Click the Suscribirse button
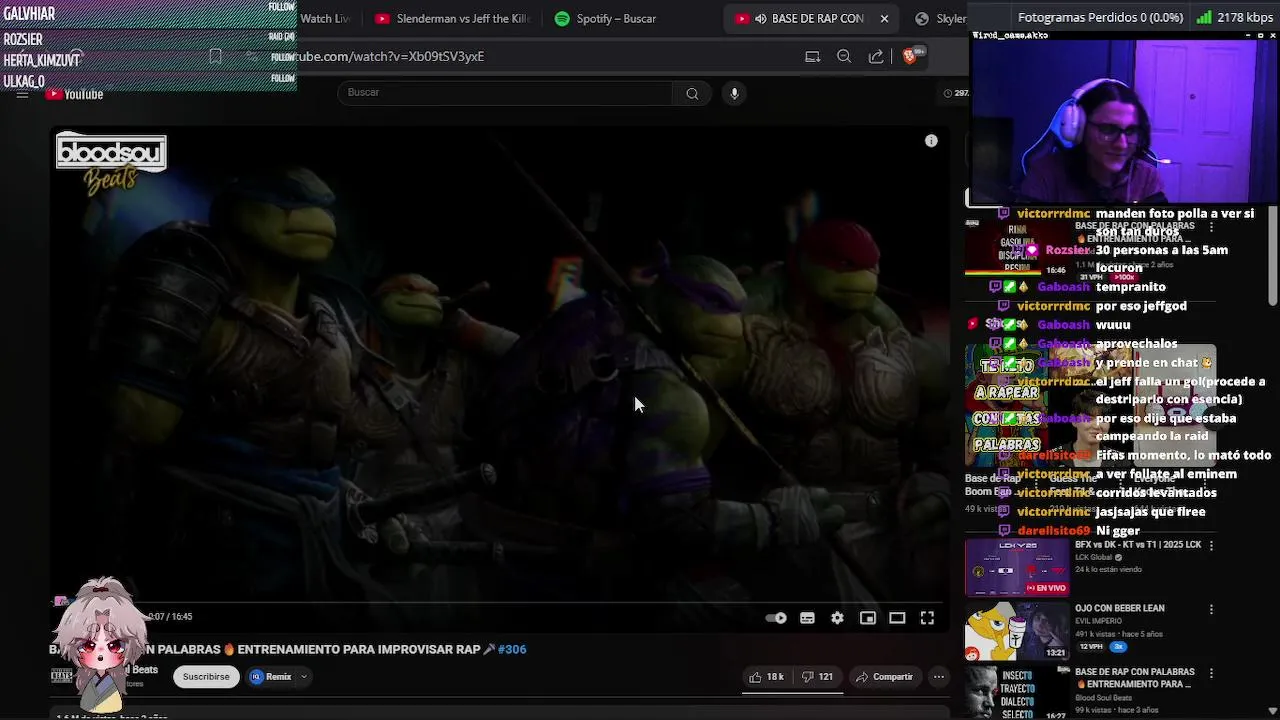The width and height of the screenshot is (1280, 720). (206, 677)
